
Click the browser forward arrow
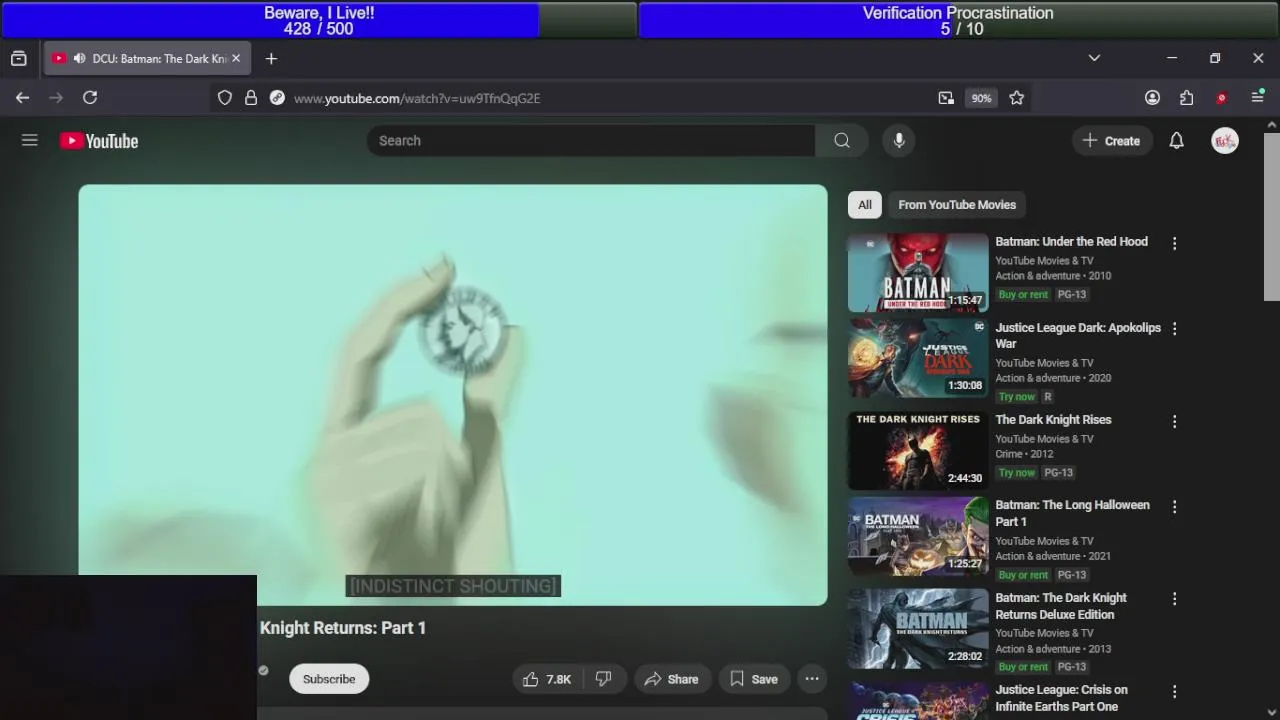[56, 98]
